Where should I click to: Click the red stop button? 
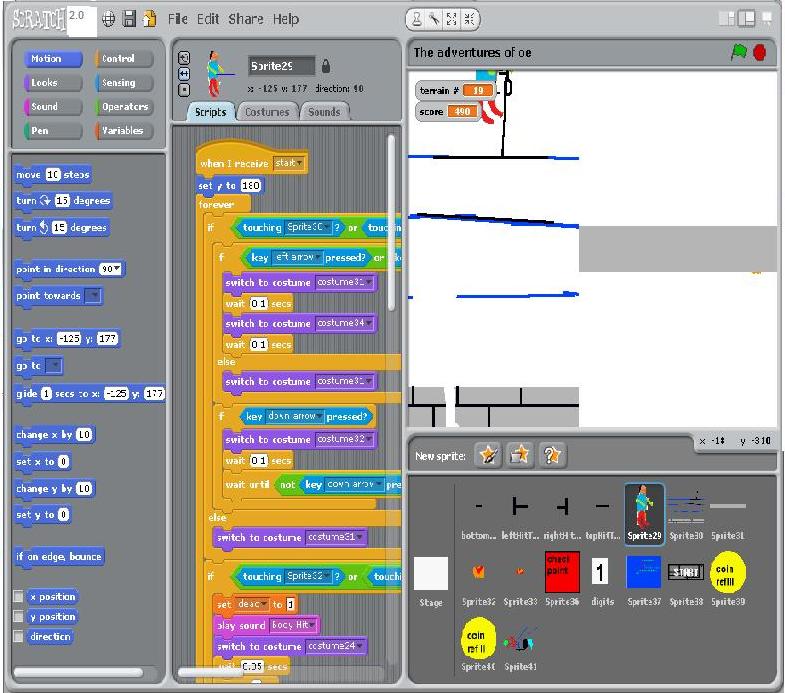[x=759, y=52]
